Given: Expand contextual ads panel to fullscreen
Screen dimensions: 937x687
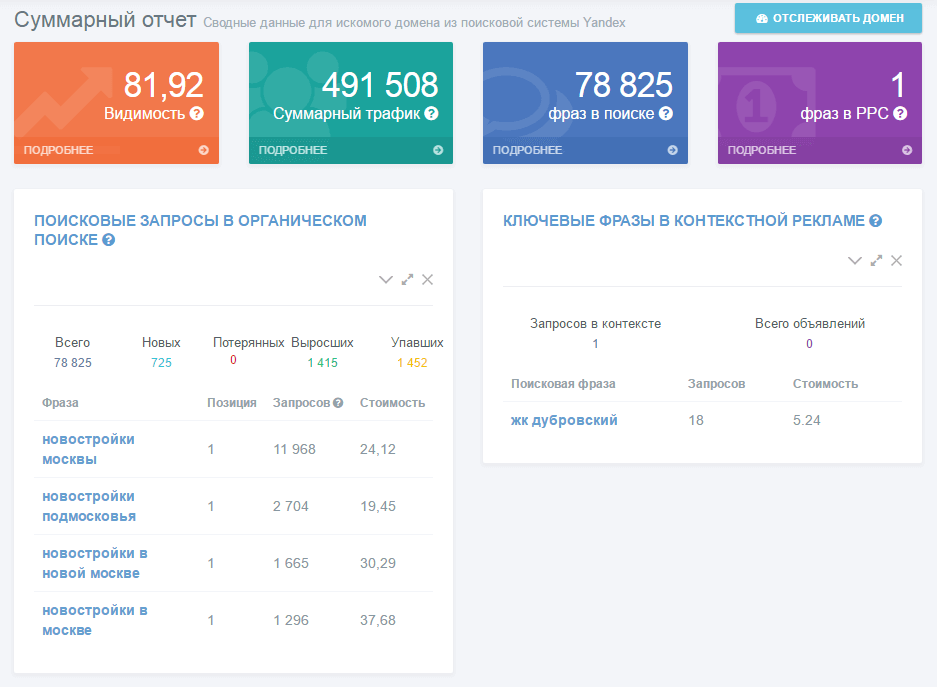Looking at the screenshot, I should tap(876, 261).
